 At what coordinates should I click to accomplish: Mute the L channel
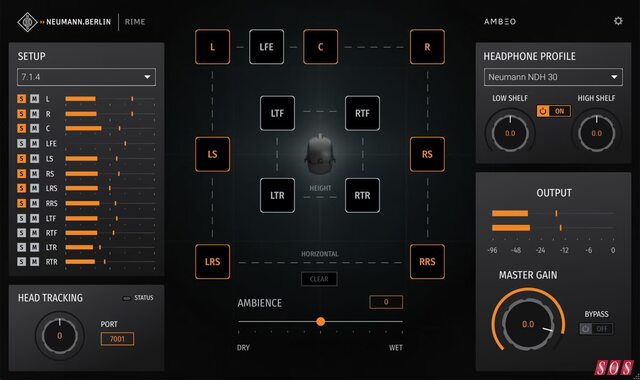coord(35,99)
